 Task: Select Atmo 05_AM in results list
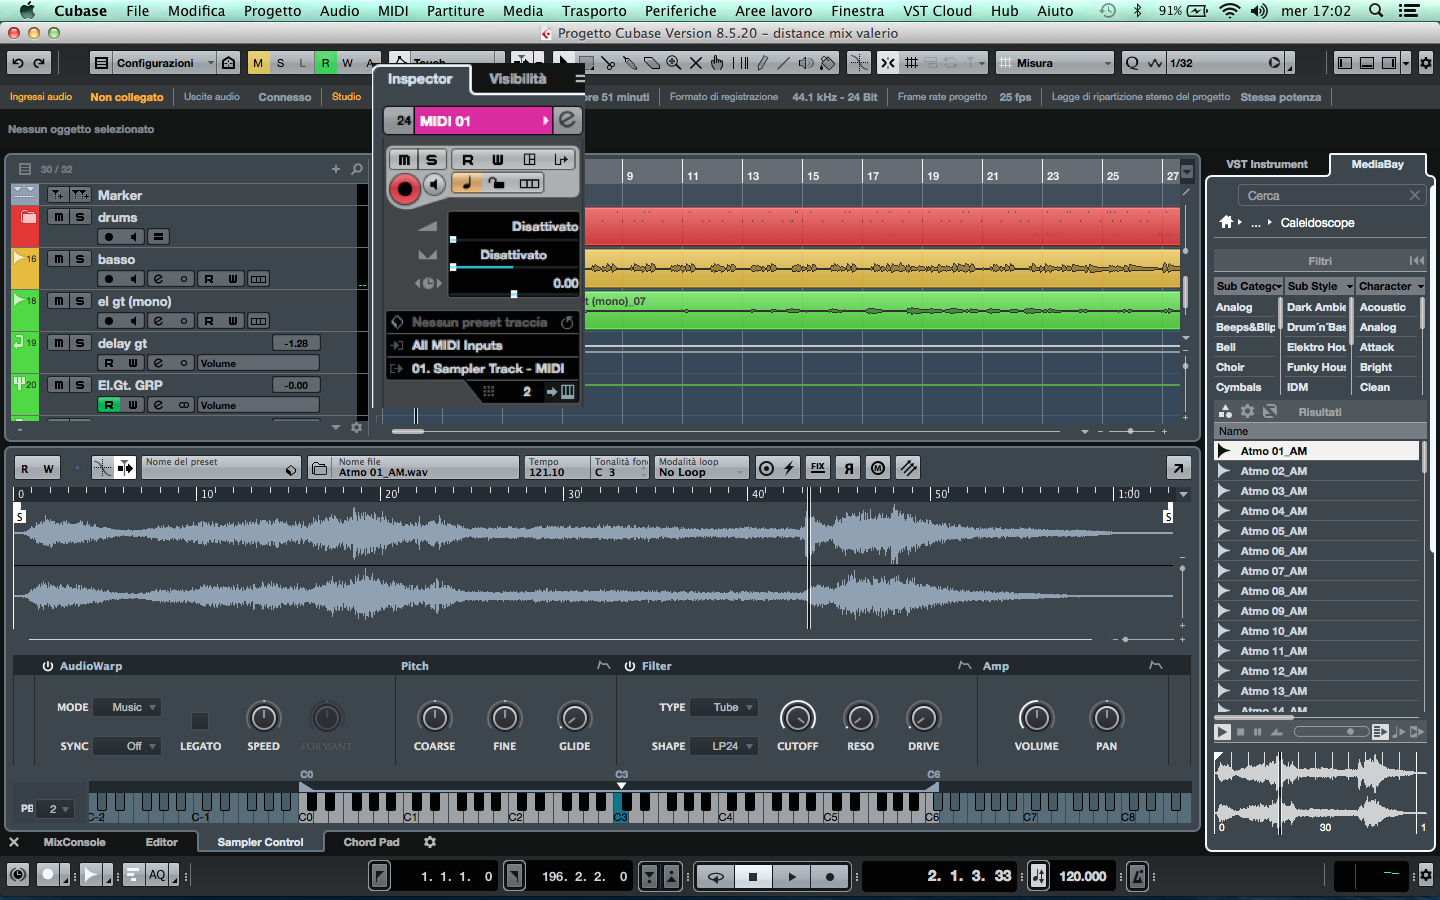tap(1316, 531)
